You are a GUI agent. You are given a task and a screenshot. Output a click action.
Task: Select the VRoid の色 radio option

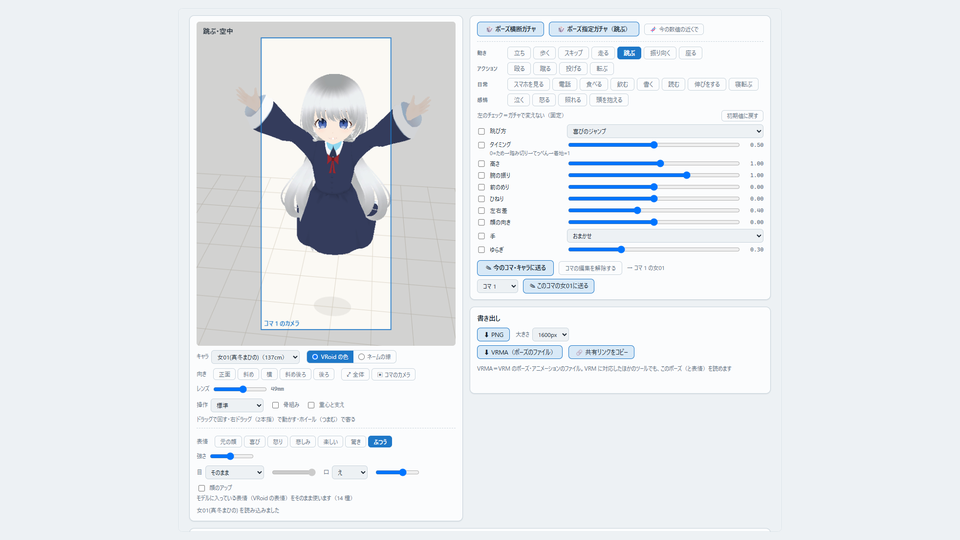[330, 356]
